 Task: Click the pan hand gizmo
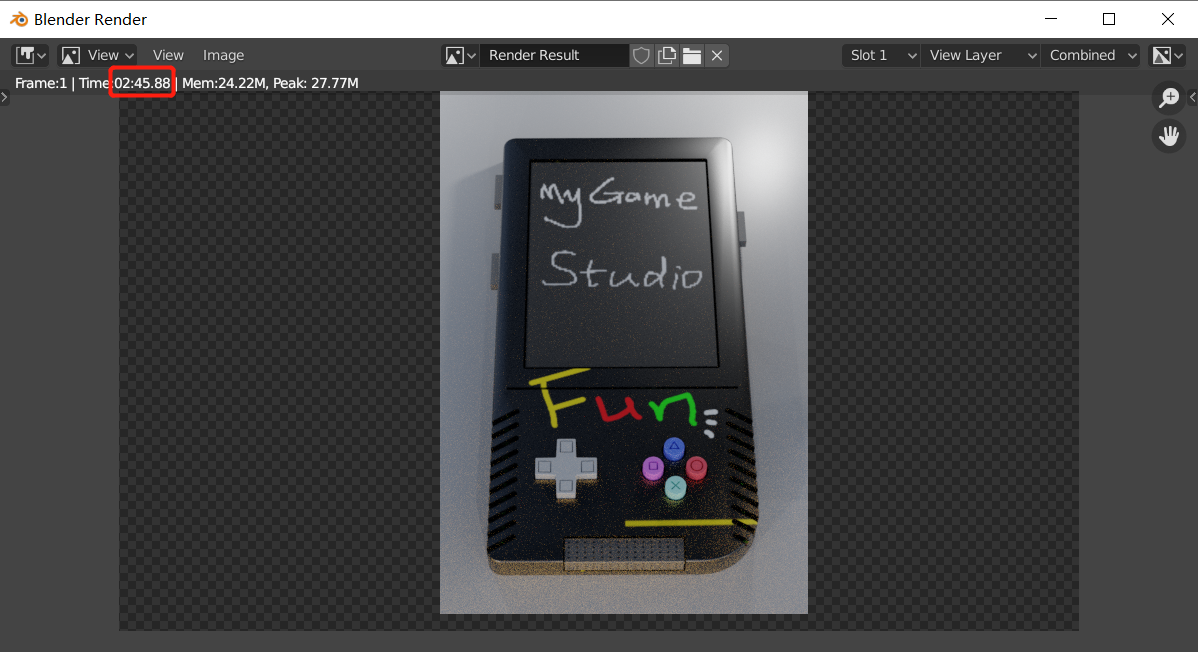click(1169, 136)
